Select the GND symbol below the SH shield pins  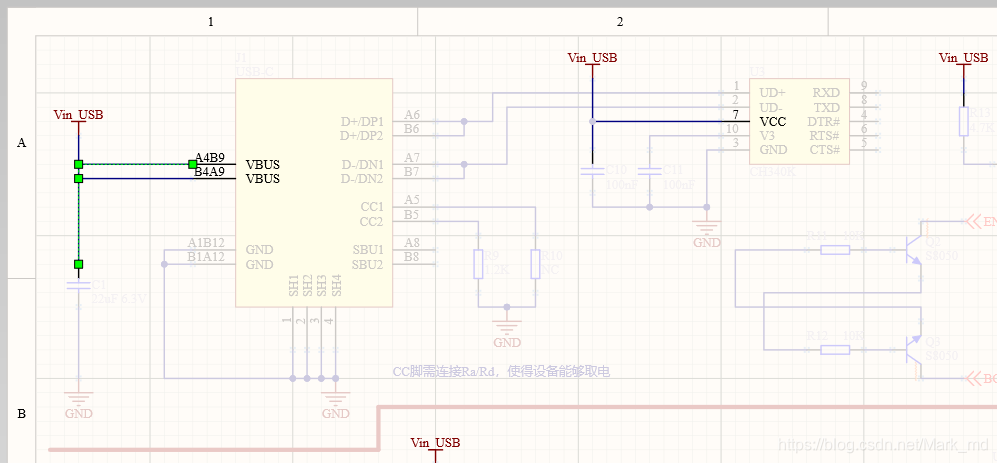point(335,404)
